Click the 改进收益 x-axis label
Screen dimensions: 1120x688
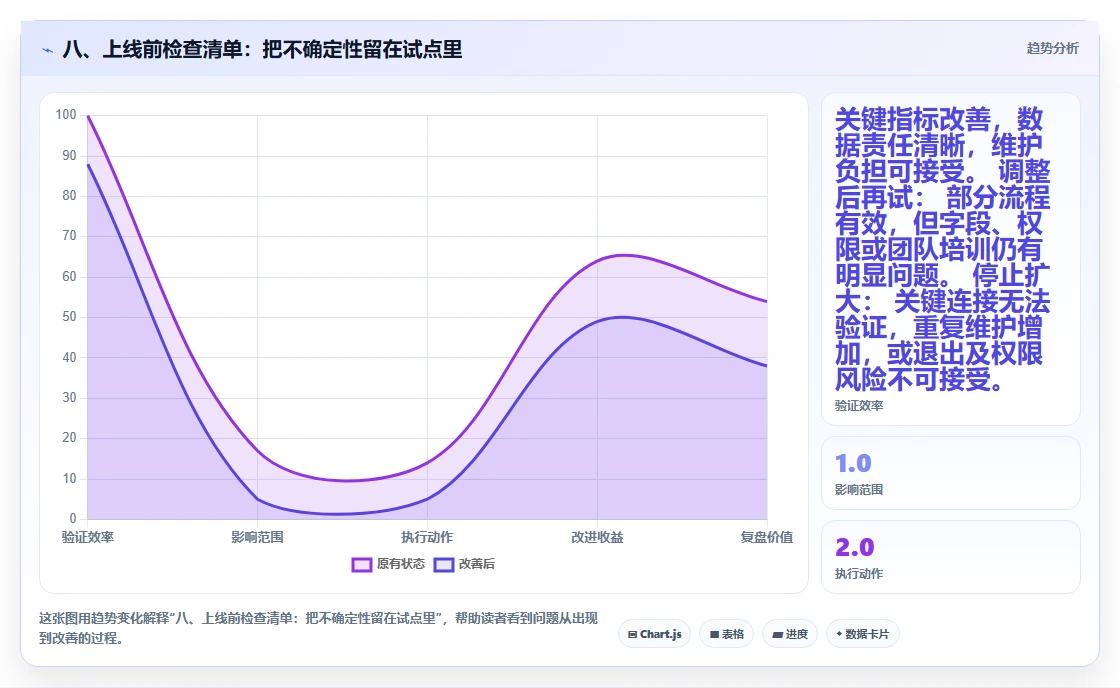click(597, 537)
